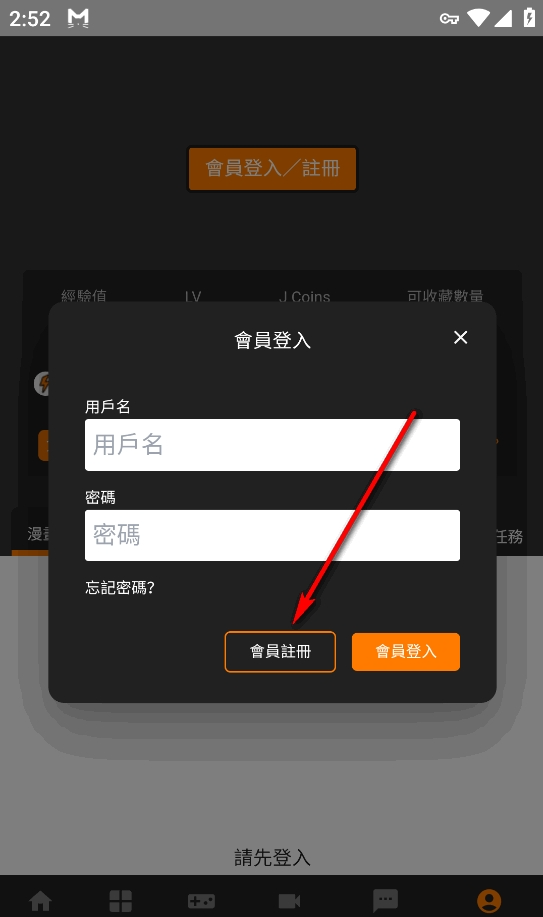Close the 會員登入 dialog with X
543x917 pixels.
tap(460, 337)
